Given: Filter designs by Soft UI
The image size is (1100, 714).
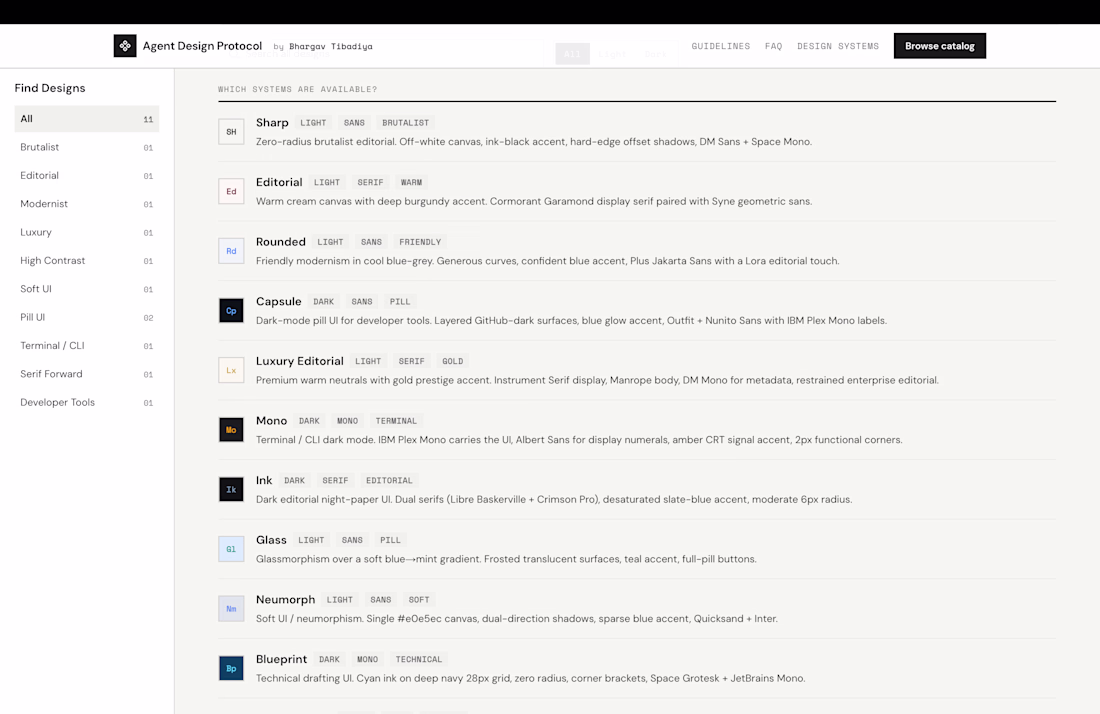Looking at the screenshot, I should [x=86, y=289].
